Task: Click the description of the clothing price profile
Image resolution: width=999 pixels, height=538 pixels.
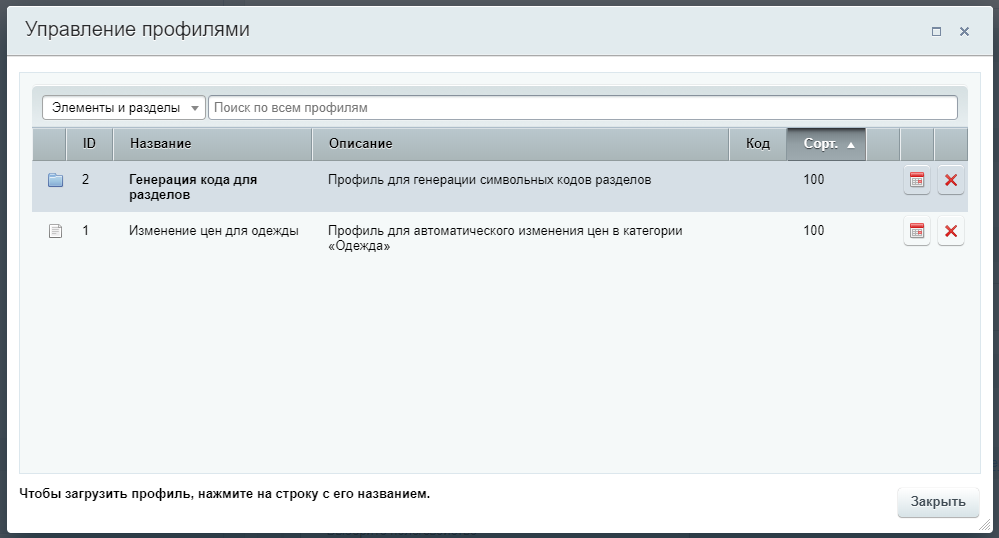Action: click(x=505, y=238)
